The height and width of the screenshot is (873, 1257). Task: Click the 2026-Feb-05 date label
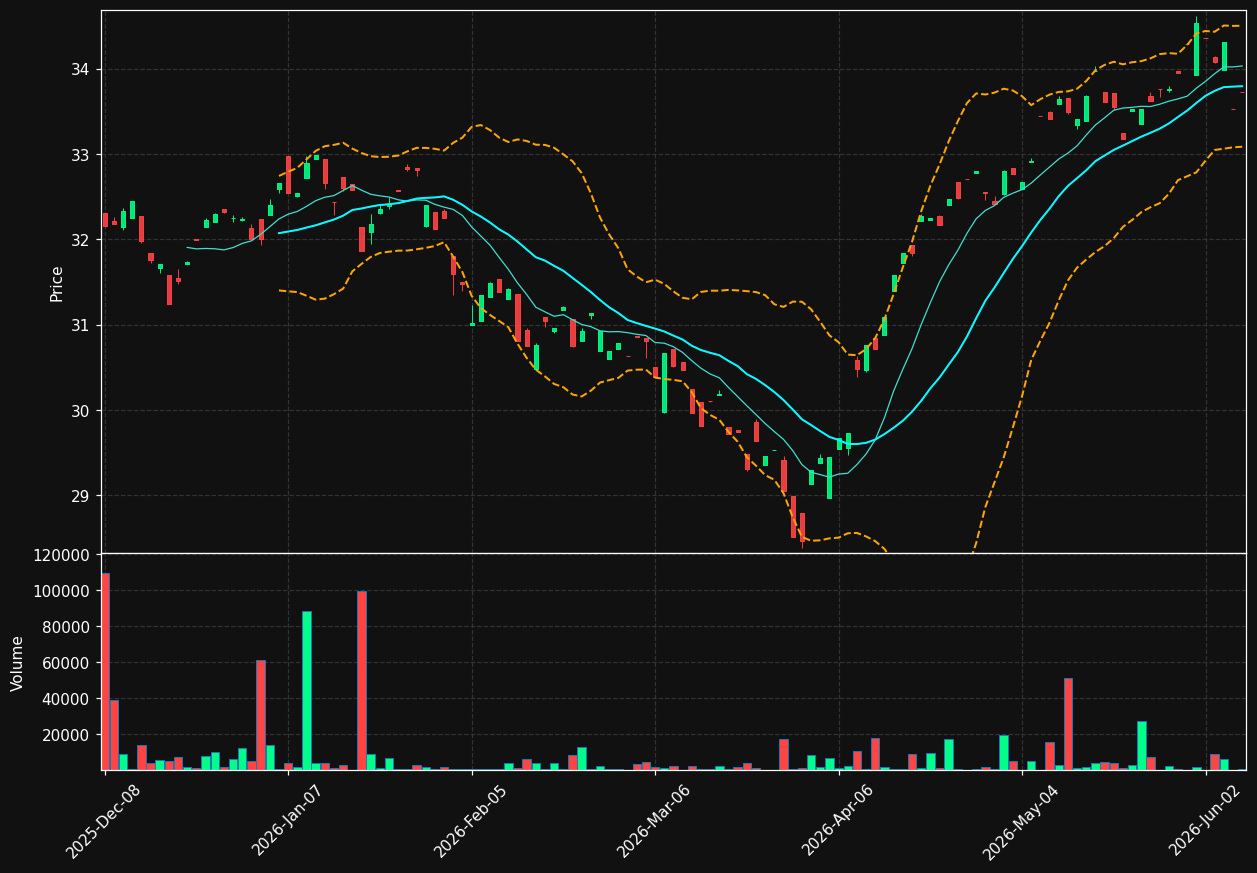coord(470,821)
